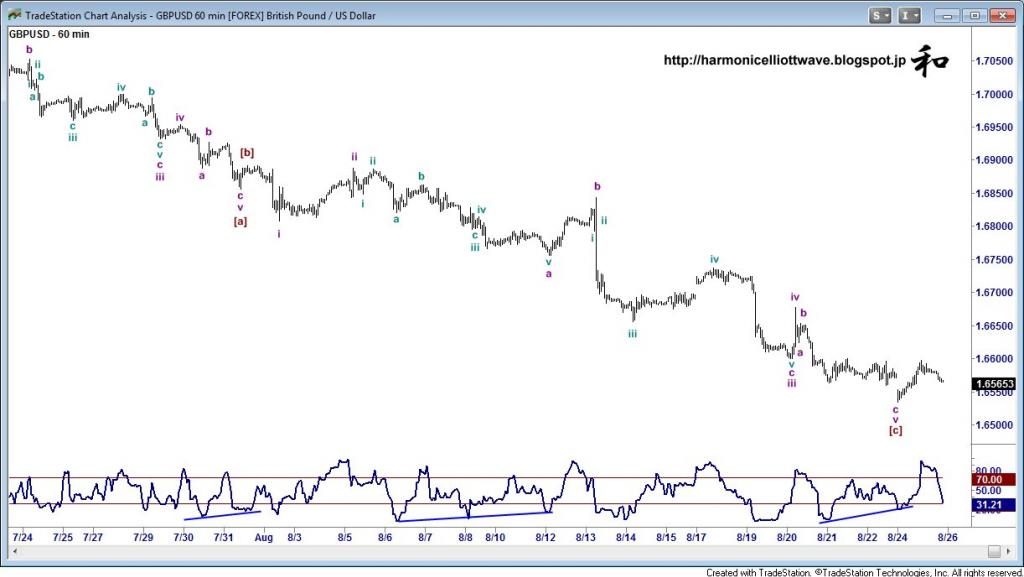The image size is (1024, 577).
Task: Click the 7/31 date label
Action: 223,537
